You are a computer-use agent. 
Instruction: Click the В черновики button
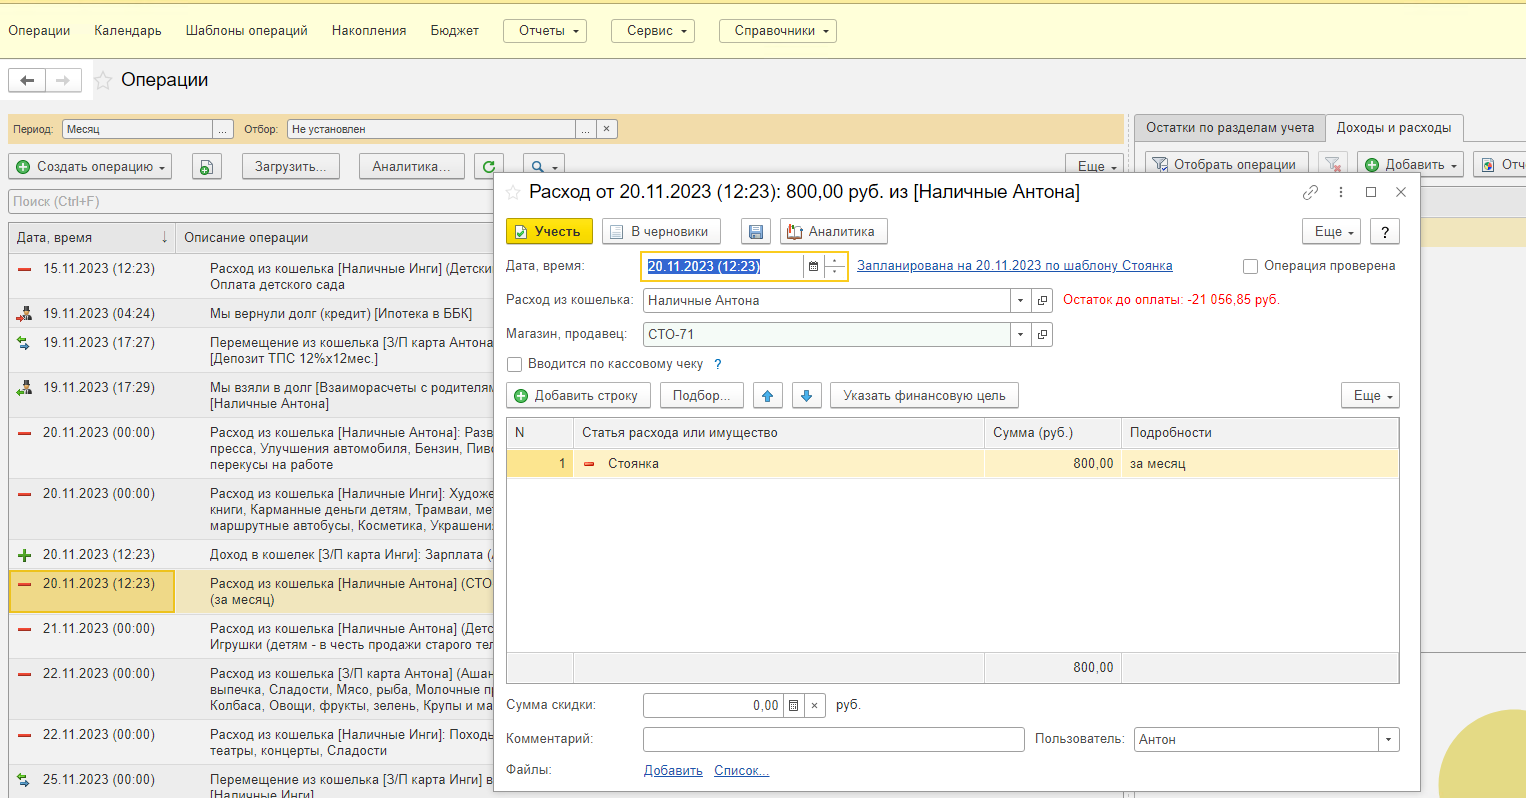click(661, 232)
